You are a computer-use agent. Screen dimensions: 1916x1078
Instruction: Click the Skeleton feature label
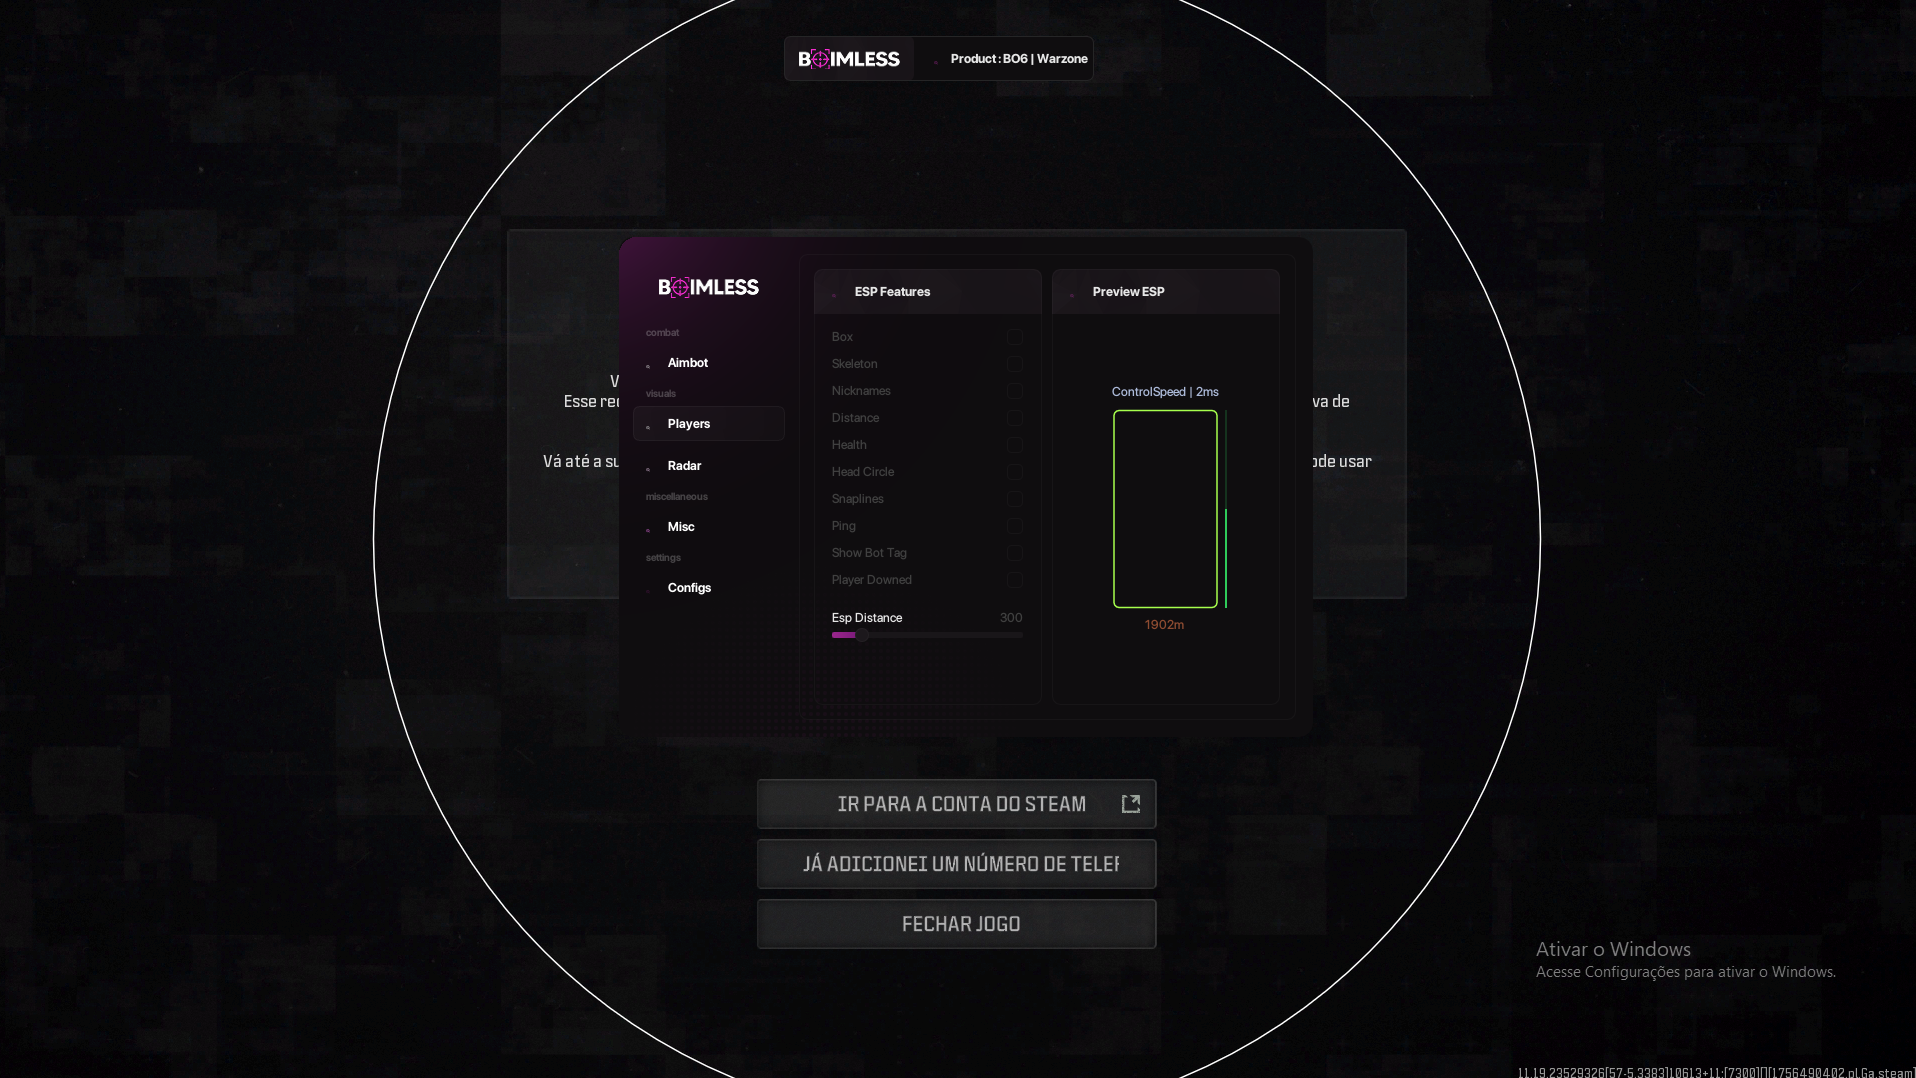(x=854, y=364)
